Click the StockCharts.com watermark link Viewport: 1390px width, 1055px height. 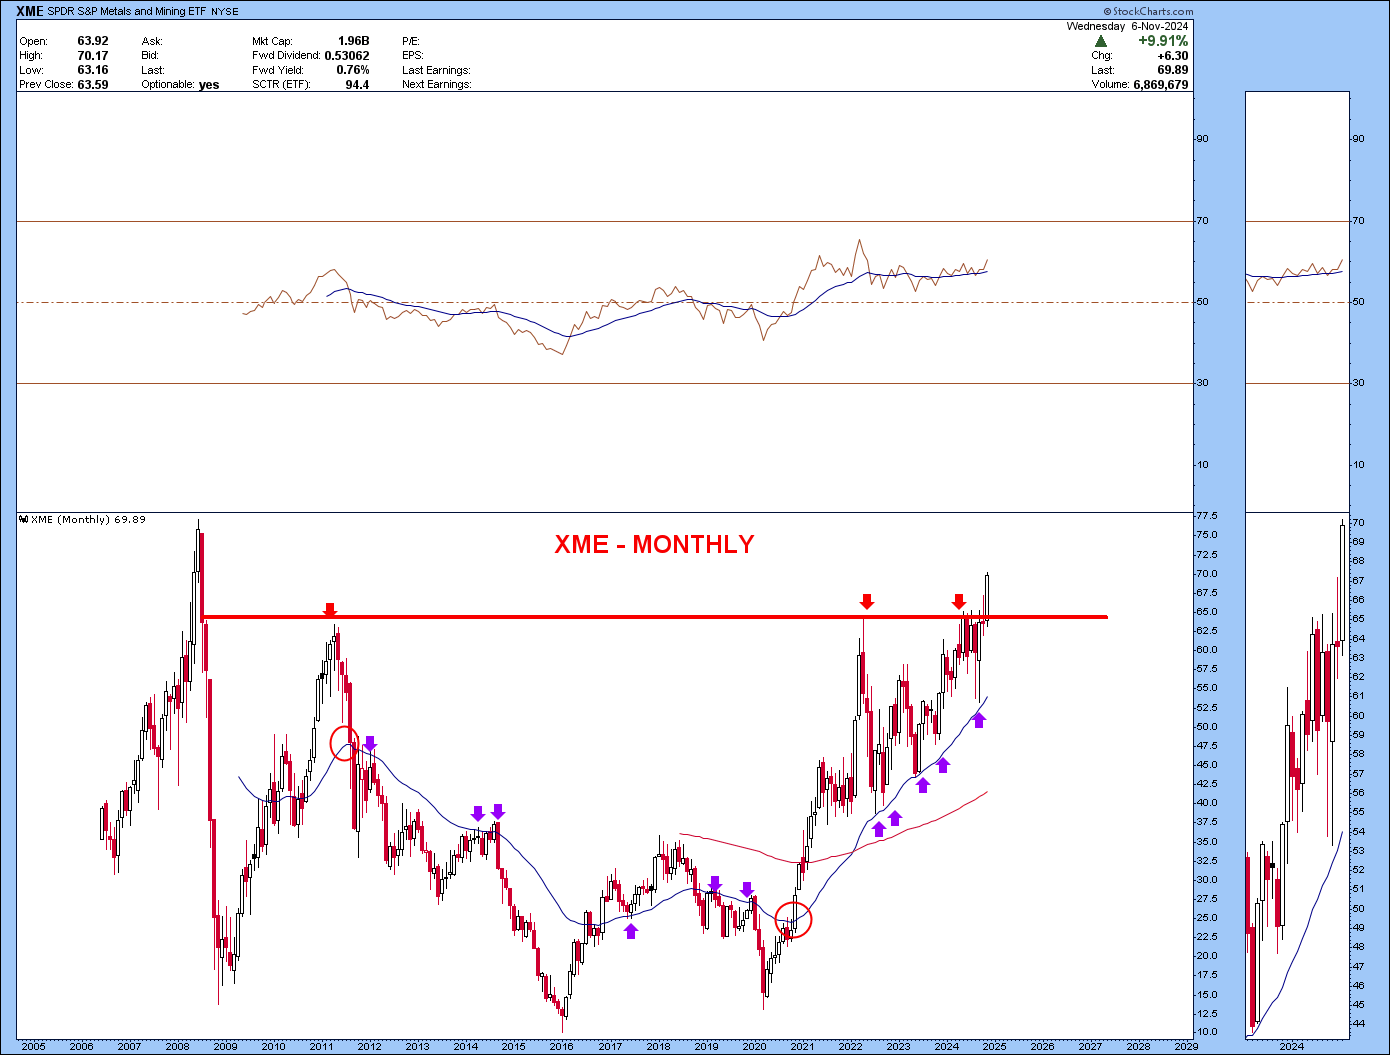click(x=1153, y=12)
